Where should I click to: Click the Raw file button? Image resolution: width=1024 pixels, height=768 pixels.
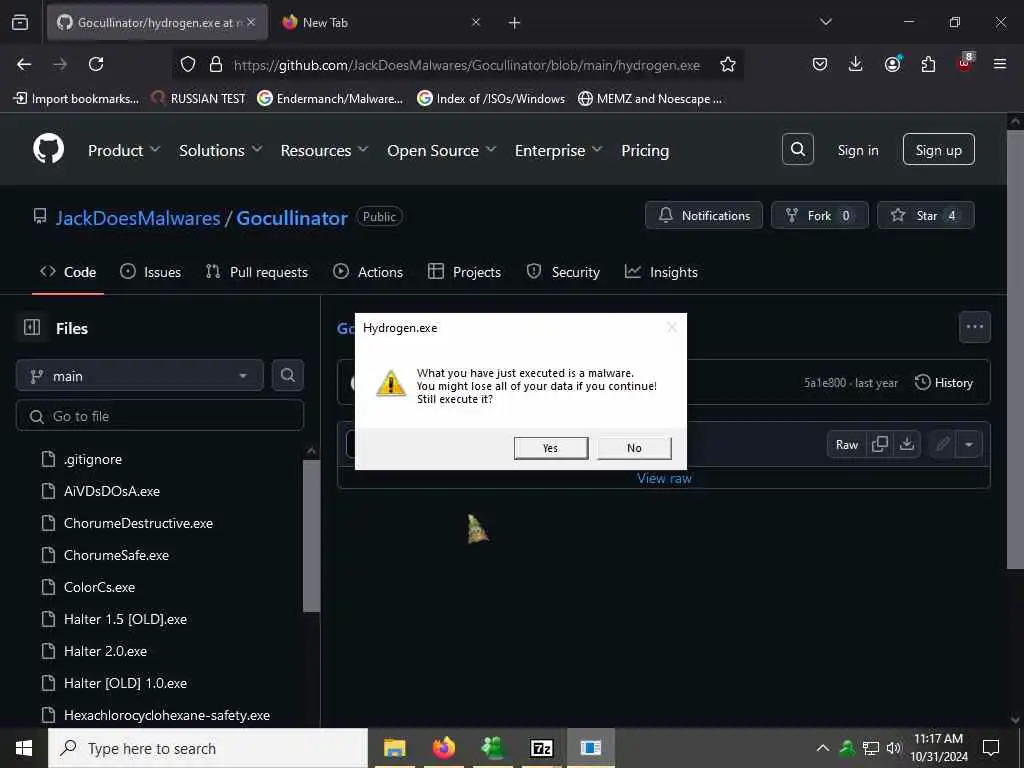pos(846,445)
